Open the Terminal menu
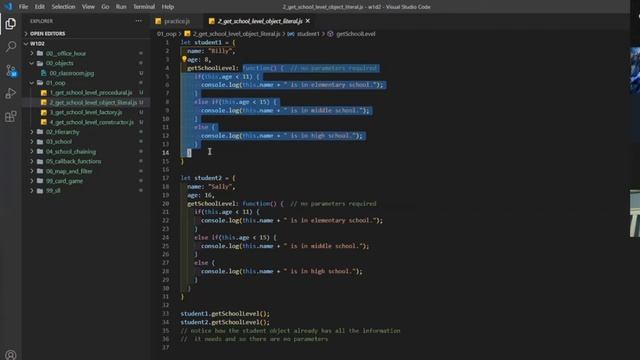This screenshot has width=640, height=360. (x=144, y=7)
